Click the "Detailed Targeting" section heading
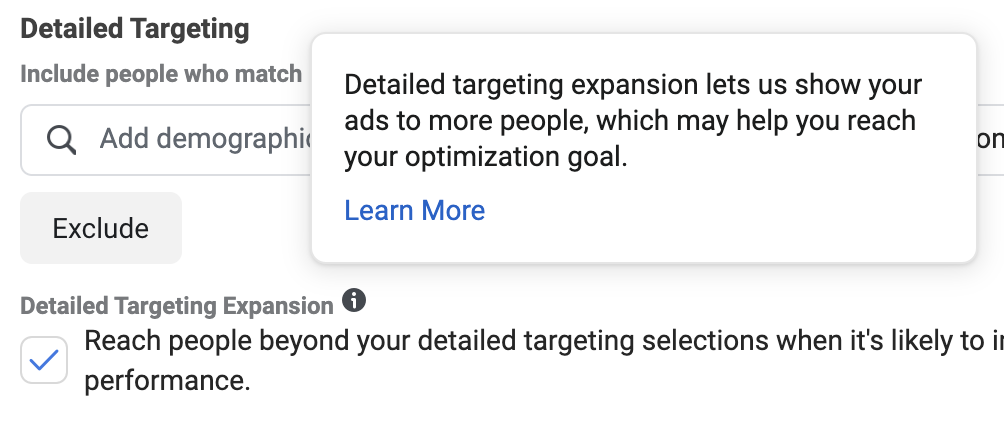 [135, 29]
